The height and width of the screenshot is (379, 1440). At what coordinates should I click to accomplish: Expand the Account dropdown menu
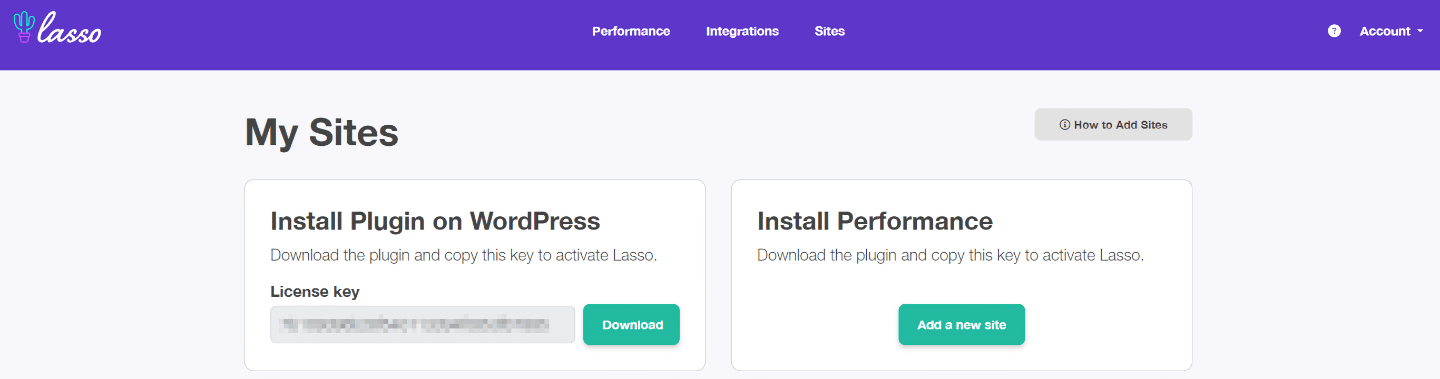point(1391,31)
